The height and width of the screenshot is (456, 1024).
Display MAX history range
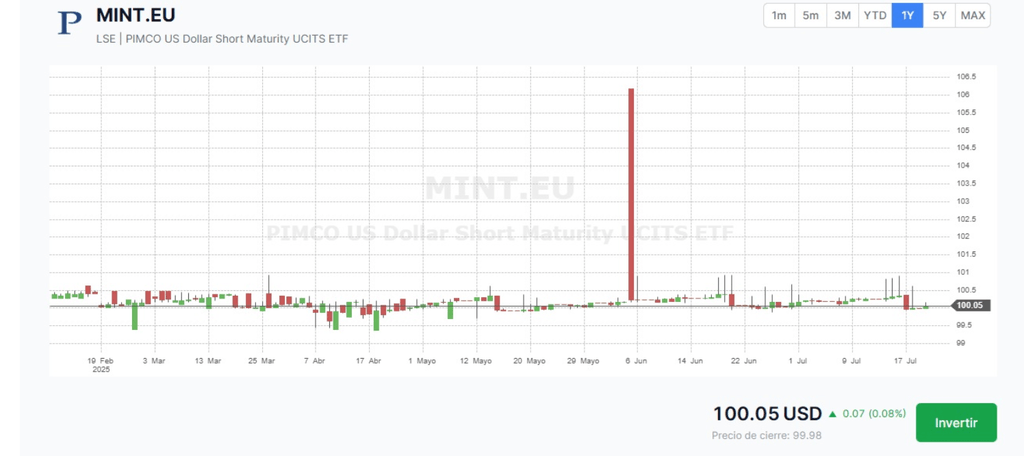(972, 15)
